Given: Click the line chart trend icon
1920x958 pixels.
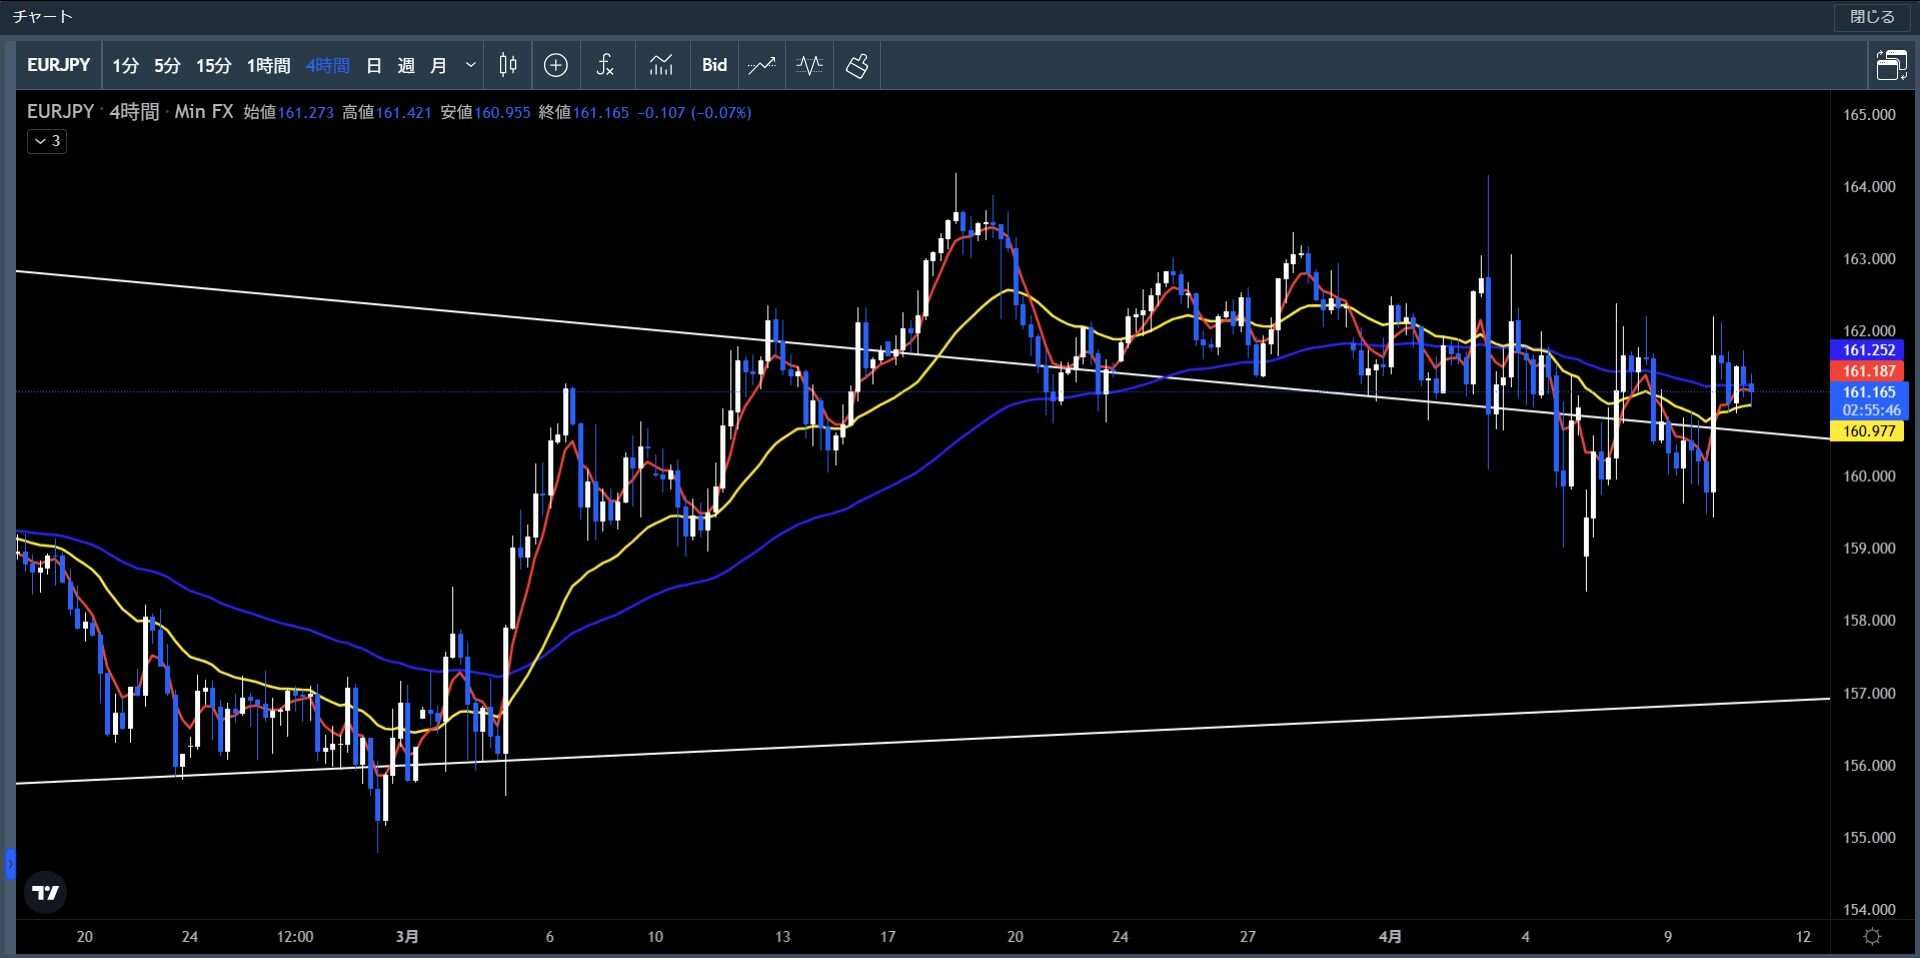Looking at the screenshot, I should click(762, 65).
